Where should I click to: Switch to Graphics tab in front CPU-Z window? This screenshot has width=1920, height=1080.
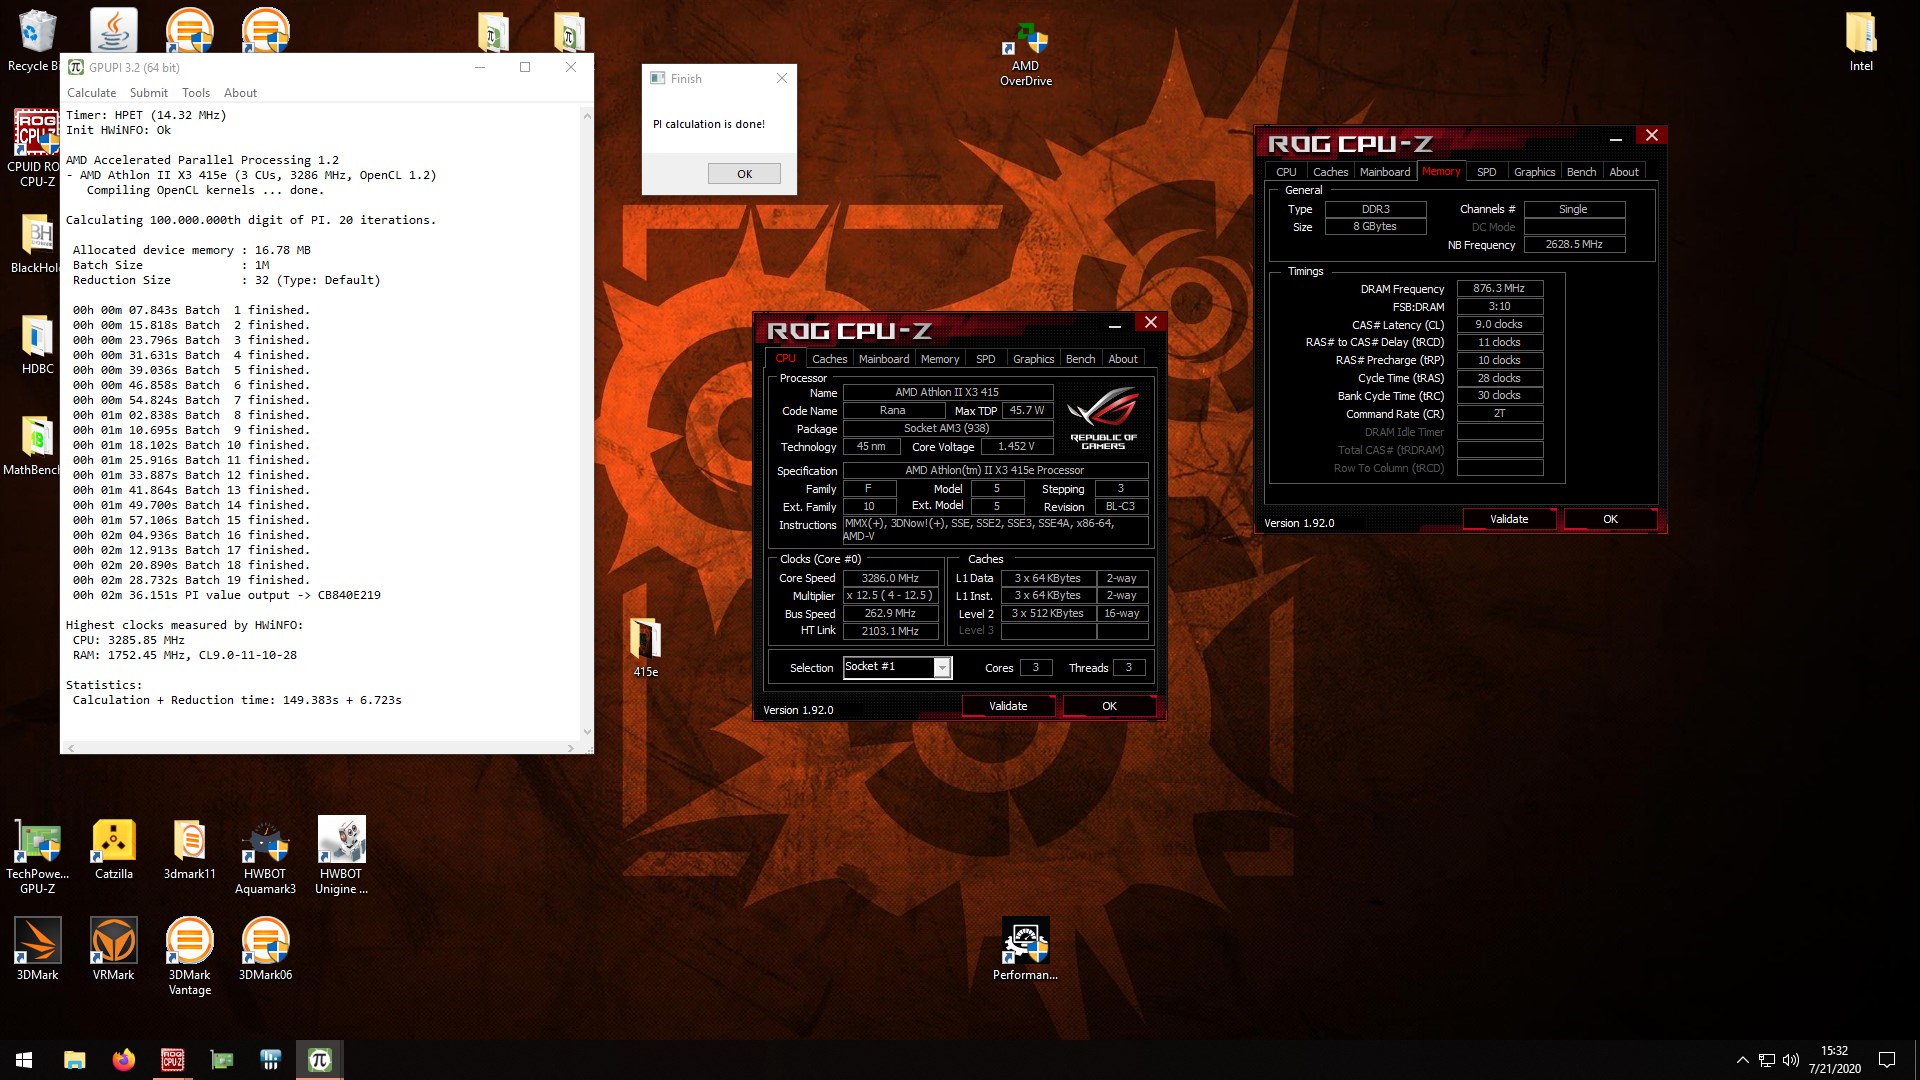point(1033,359)
